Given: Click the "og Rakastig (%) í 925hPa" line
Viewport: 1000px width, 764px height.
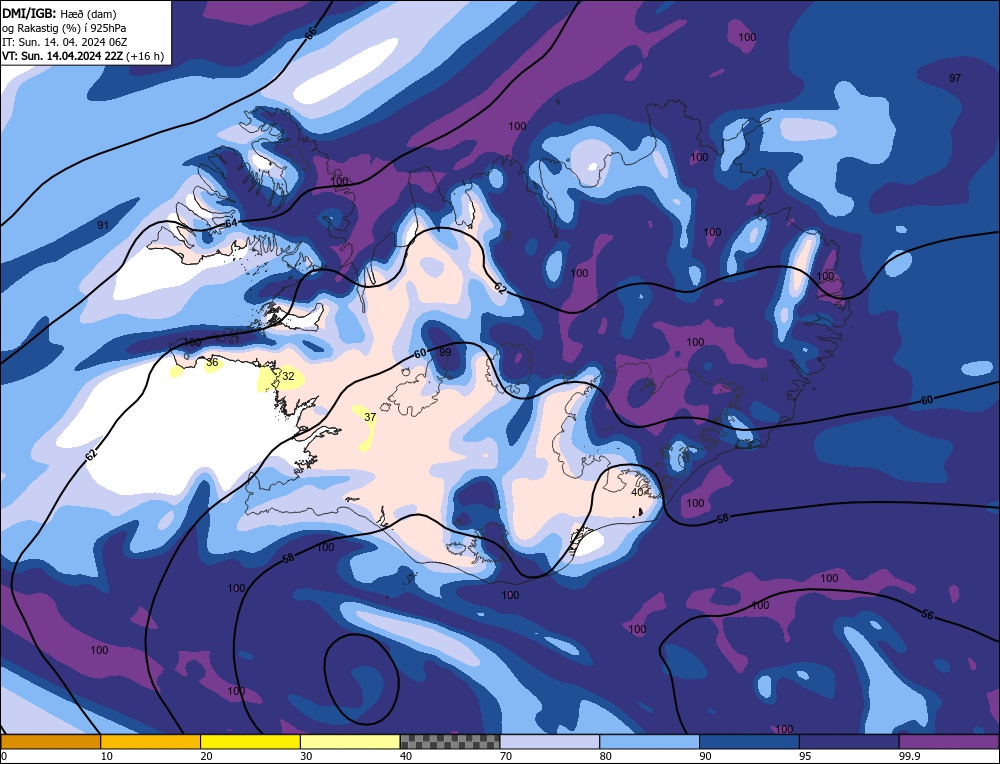Looking at the screenshot, I should [64, 28].
